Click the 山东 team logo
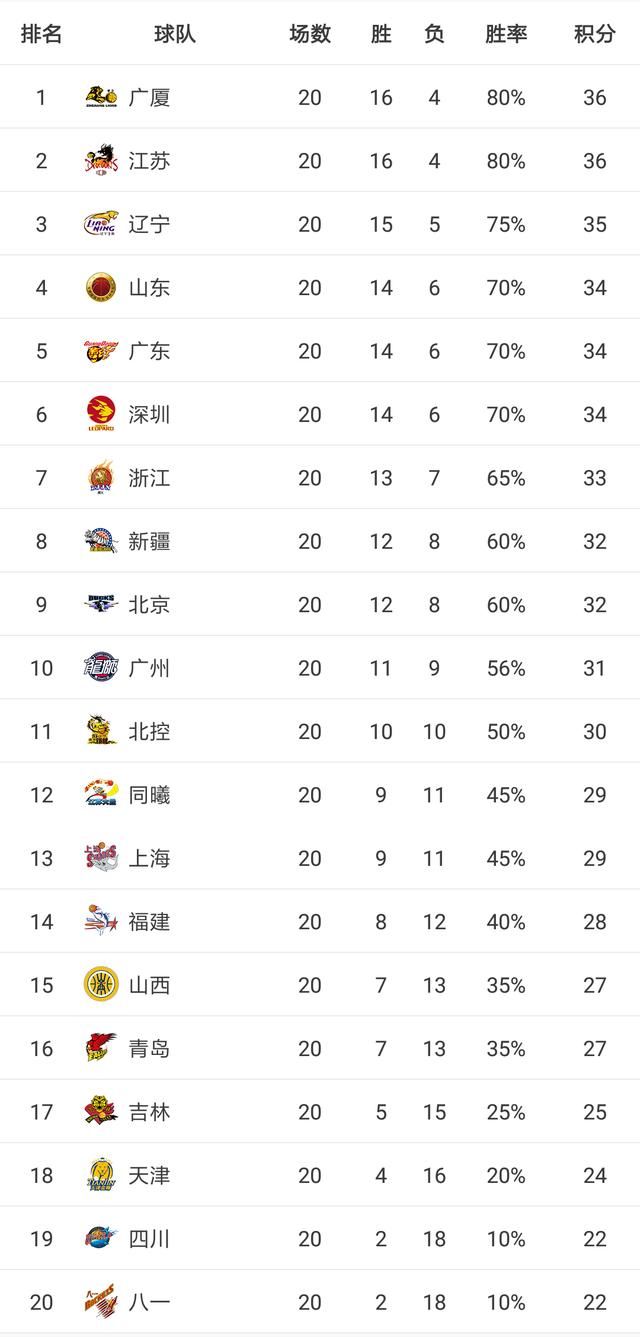Image resolution: width=640 pixels, height=1337 pixels. click(101, 288)
